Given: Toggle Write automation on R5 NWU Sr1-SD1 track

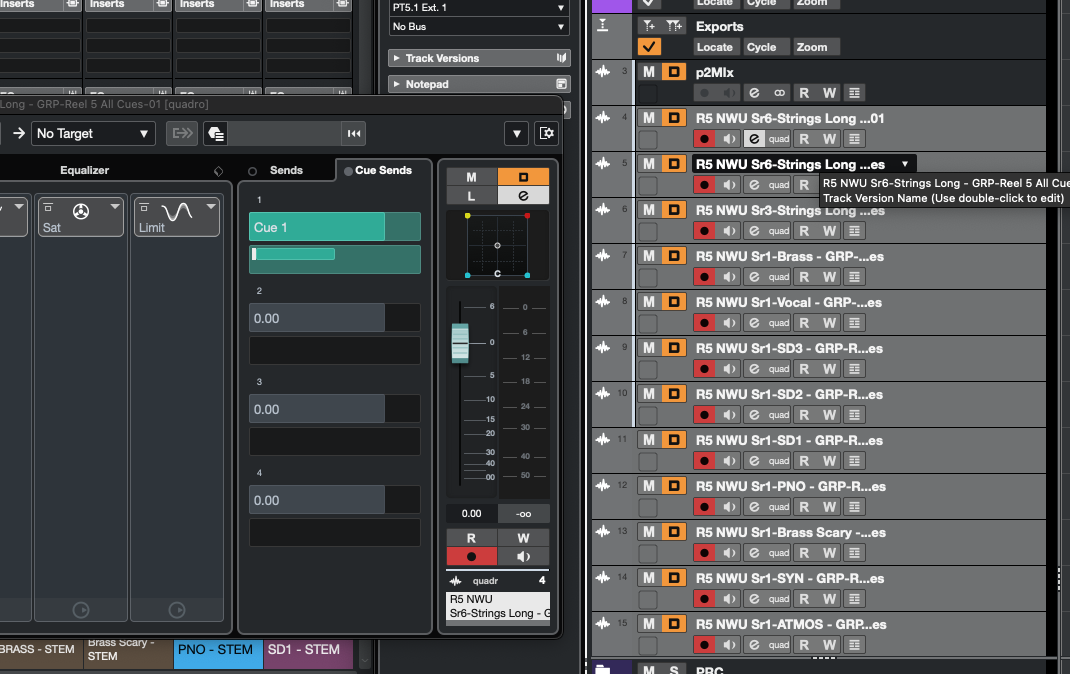Looking at the screenshot, I should click(829, 461).
